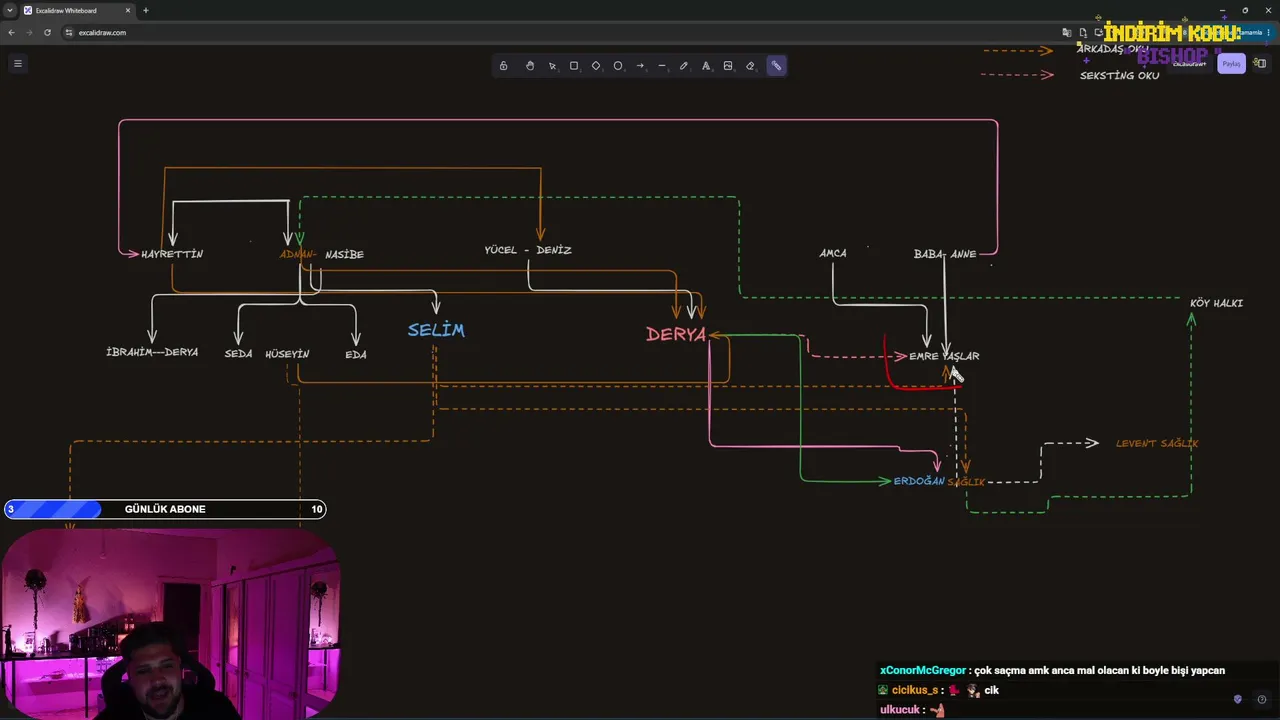Expand the browser tab search dropdown
This screenshot has width=1280, height=720.
click(x=9, y=10)
